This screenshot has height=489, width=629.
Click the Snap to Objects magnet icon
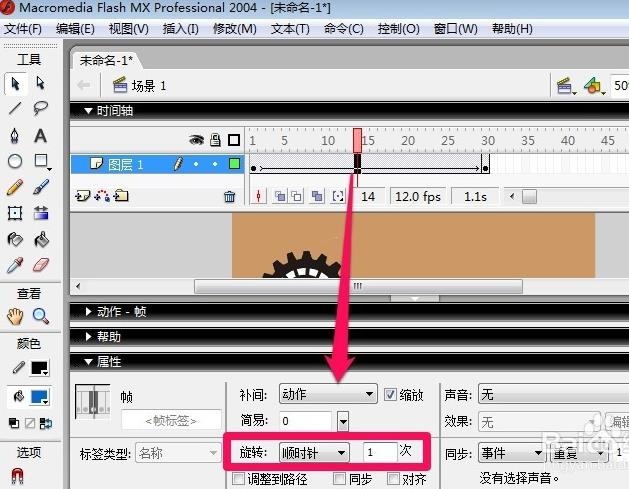17,476
